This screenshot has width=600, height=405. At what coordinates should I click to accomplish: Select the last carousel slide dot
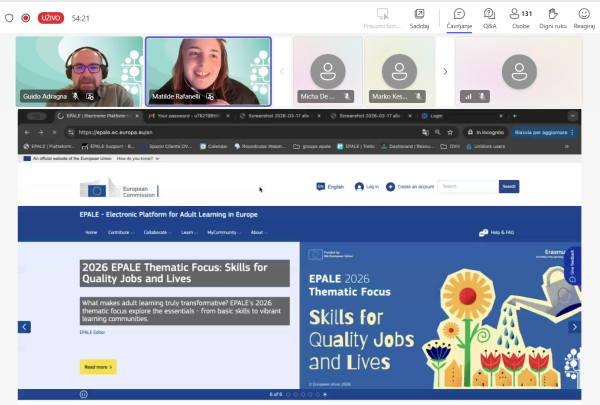326,394
